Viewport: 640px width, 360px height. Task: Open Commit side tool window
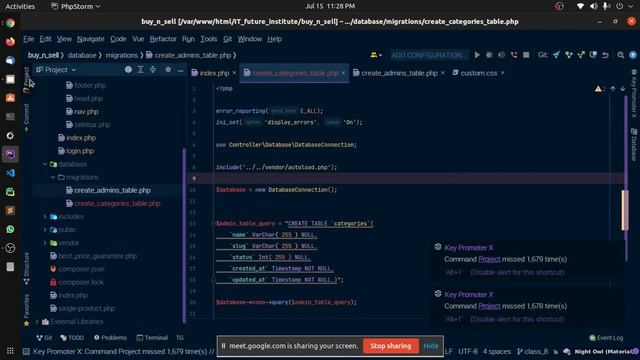pyautogui.click(x=27, y=118)
